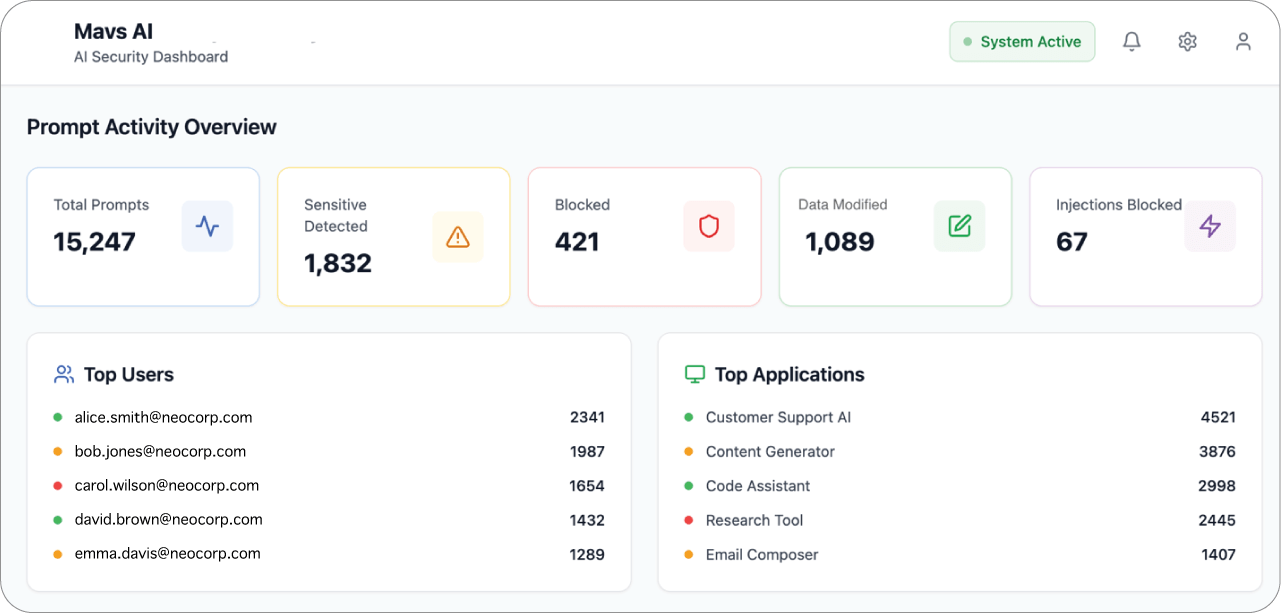Viewport: 1281px width, 614px height.
Task: Click the Total Prompts activity pulse icon
Action: 207,226
